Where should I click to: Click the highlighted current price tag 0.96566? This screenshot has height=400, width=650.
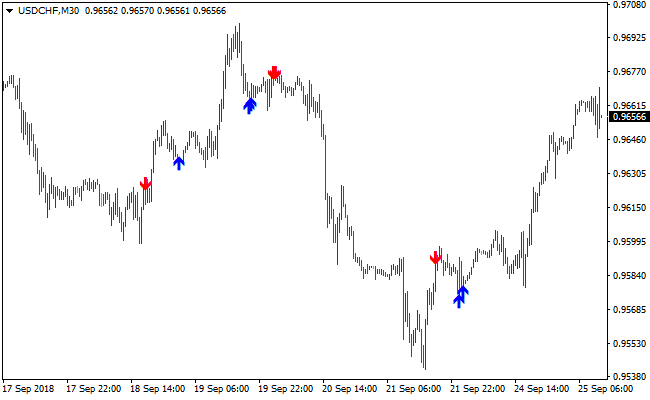[x=629, y=117]
